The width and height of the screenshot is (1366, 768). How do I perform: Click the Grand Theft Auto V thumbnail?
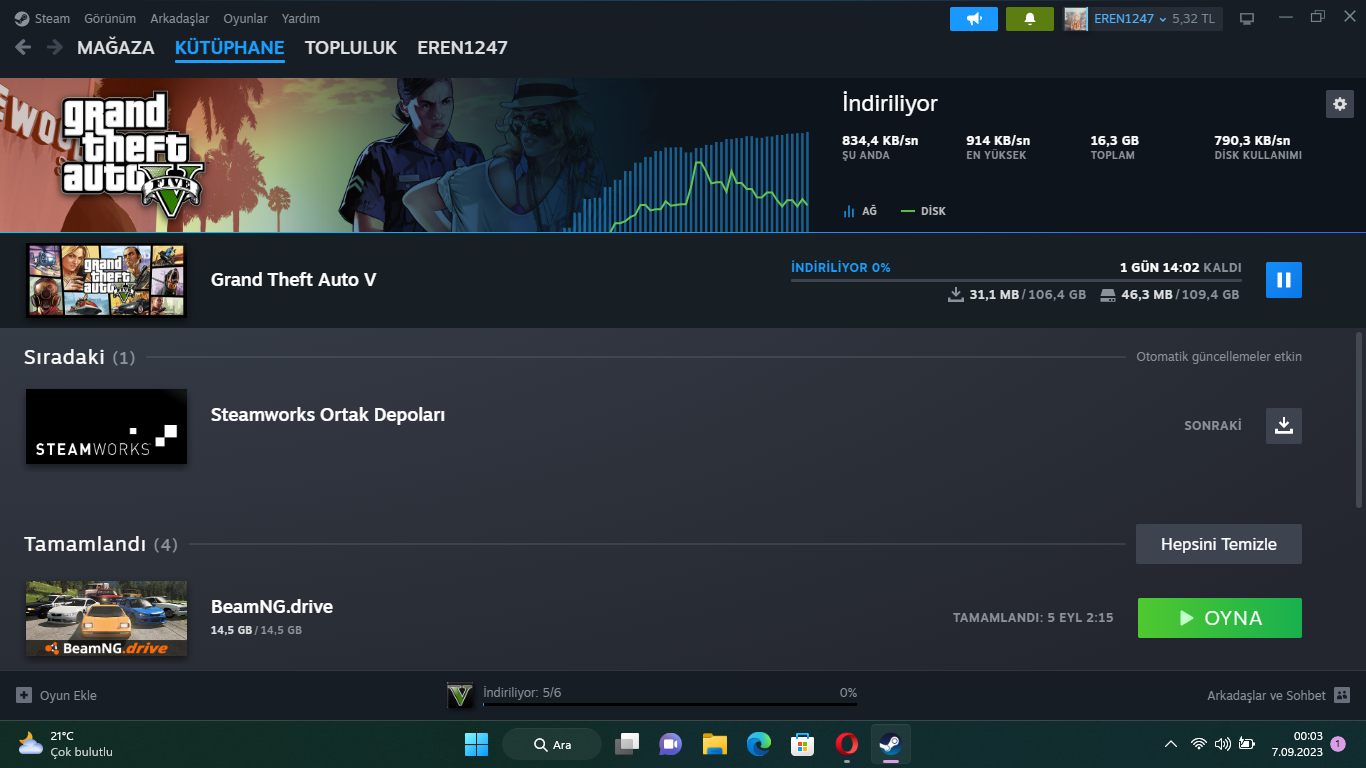point(106,281)
